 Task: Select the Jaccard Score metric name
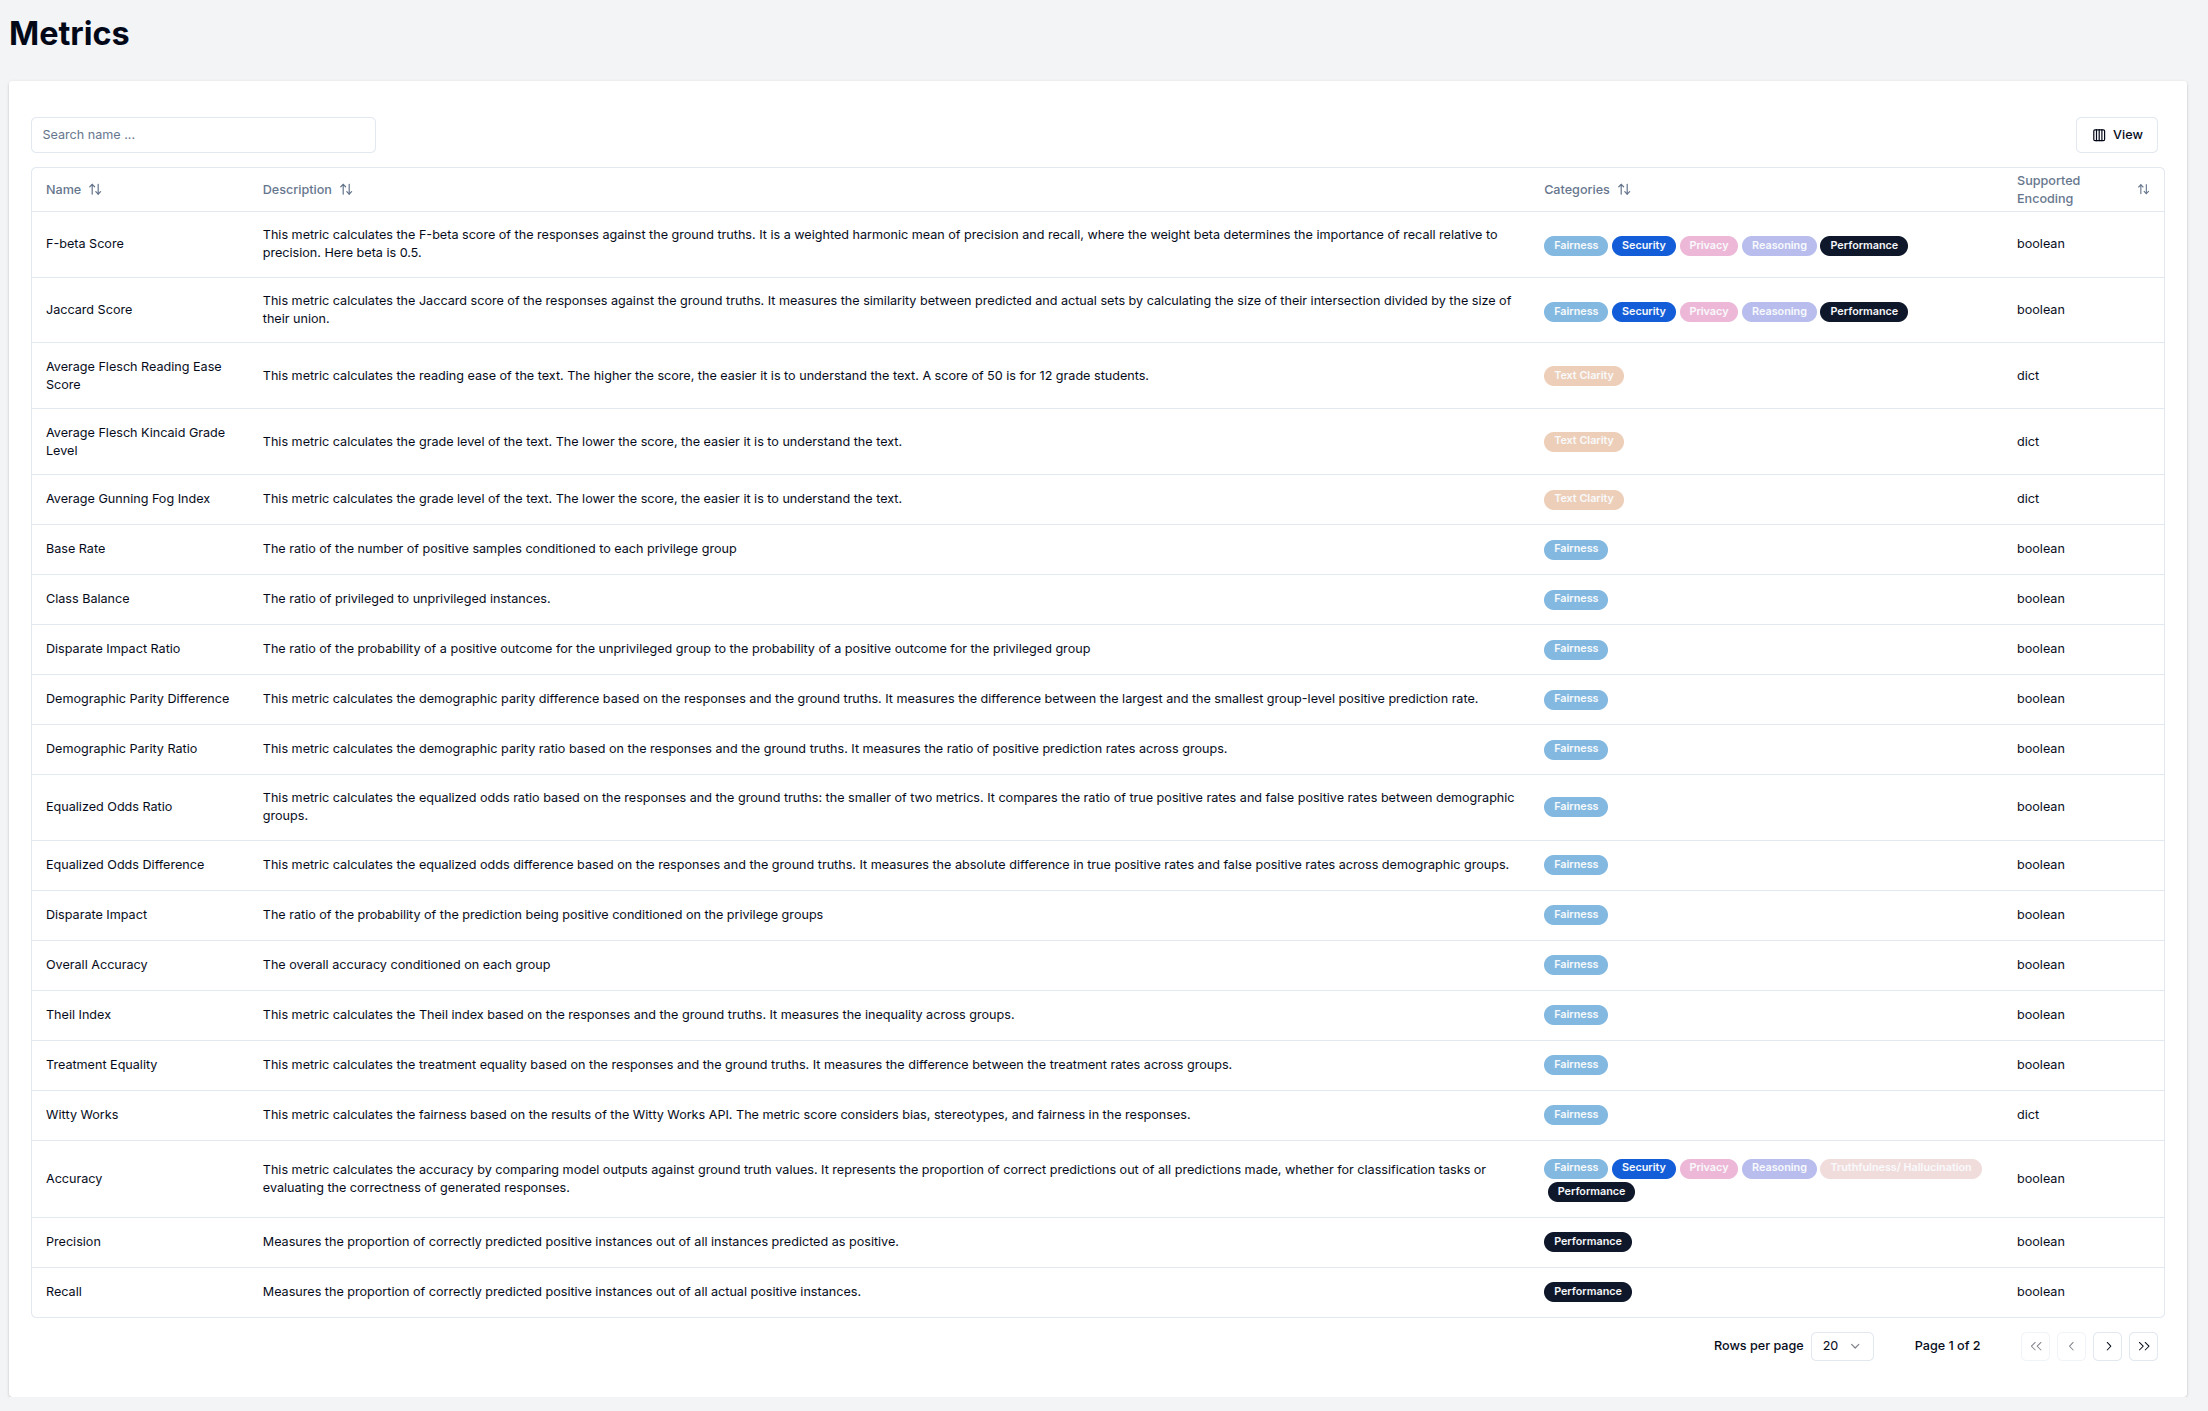[x=89, y=309]
